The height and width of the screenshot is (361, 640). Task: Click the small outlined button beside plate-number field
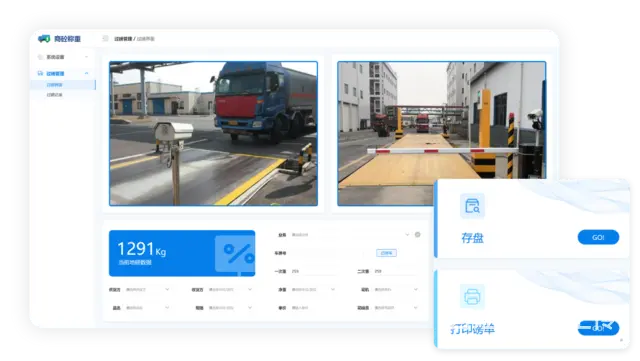(x=386, y=253)
